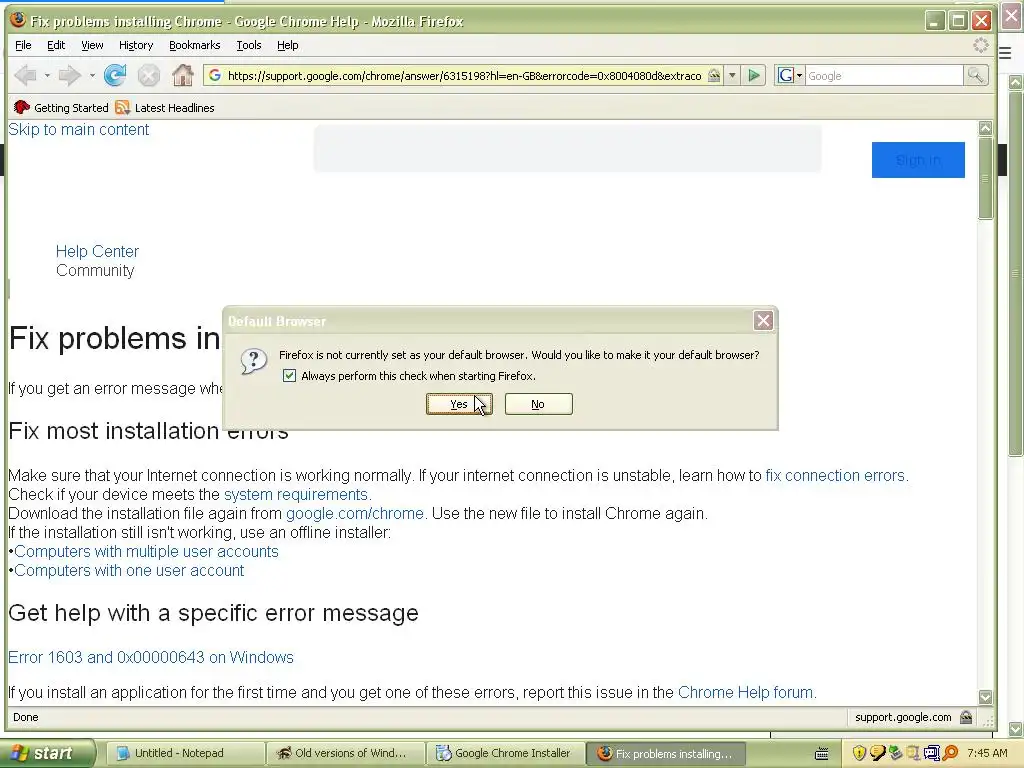
Task: Click the hamburger menu icon on the outer window
Action: point(1005,54)
